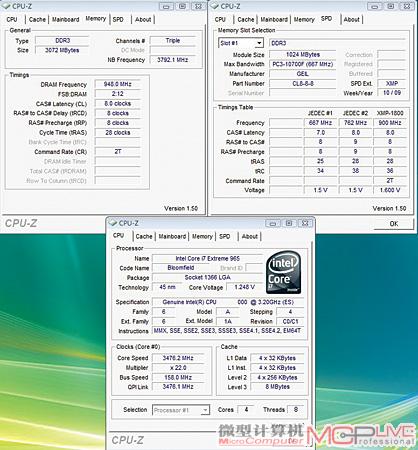
Task: Maximize the top-left Memory window
Action: pyautogui.click(x=182, y=6)
